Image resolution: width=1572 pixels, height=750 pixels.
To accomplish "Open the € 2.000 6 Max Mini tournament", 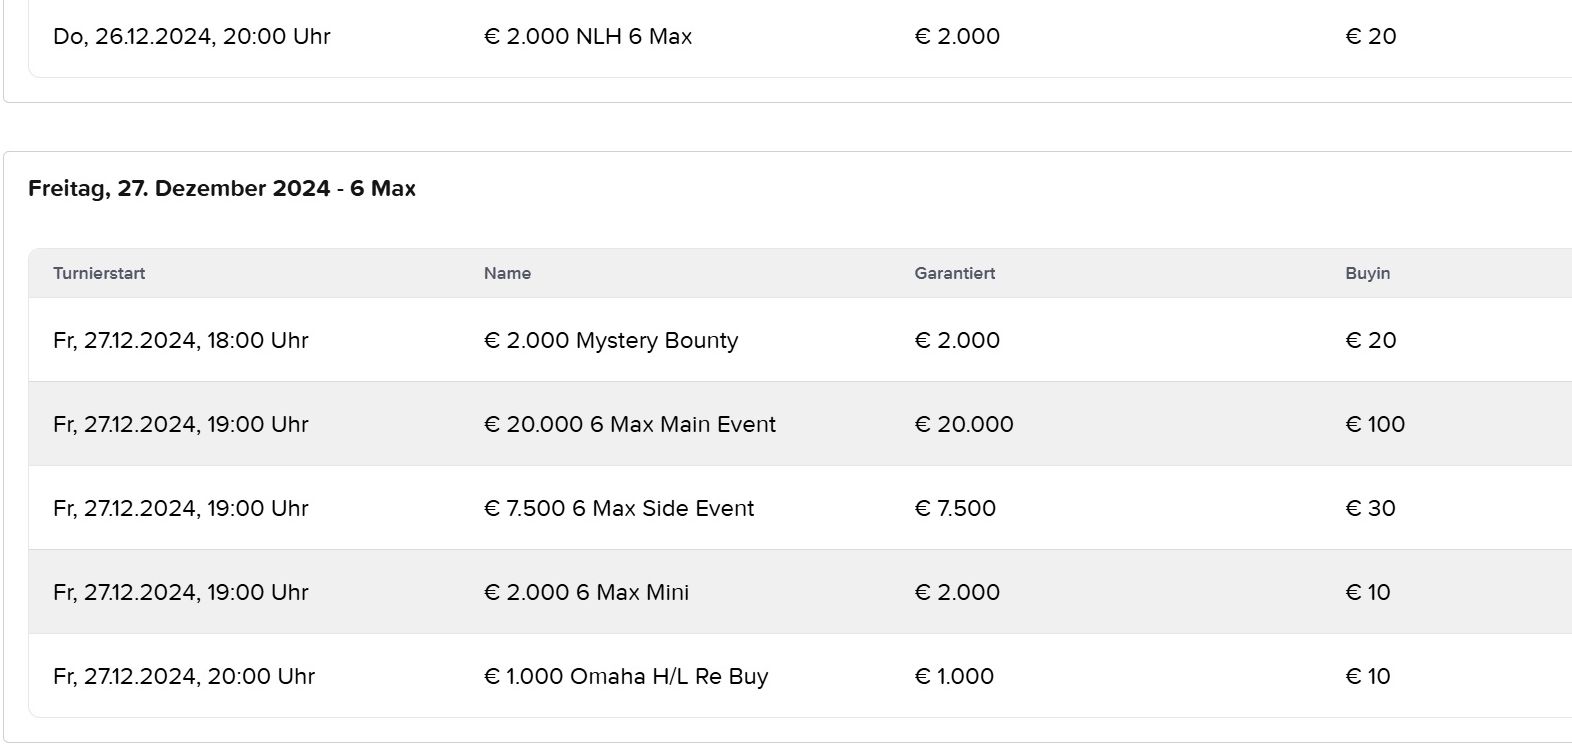I will [586, 592].
